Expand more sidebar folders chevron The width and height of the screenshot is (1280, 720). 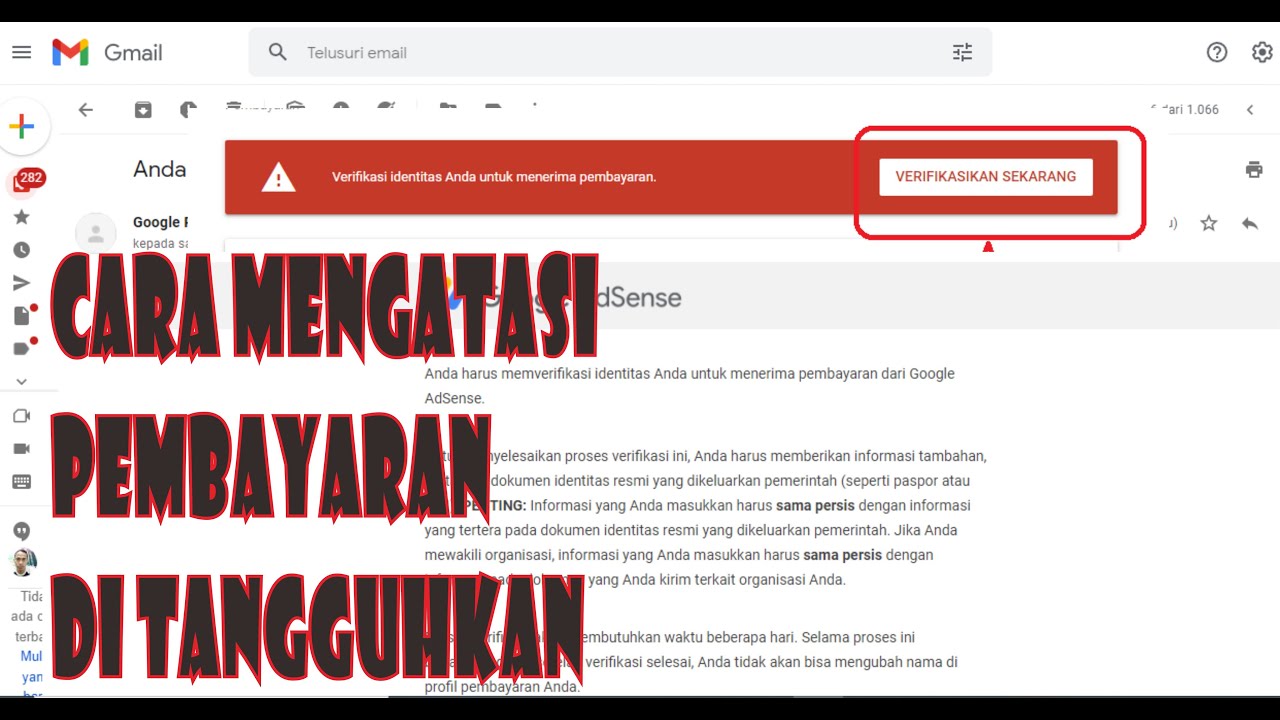tap(21, 381)
